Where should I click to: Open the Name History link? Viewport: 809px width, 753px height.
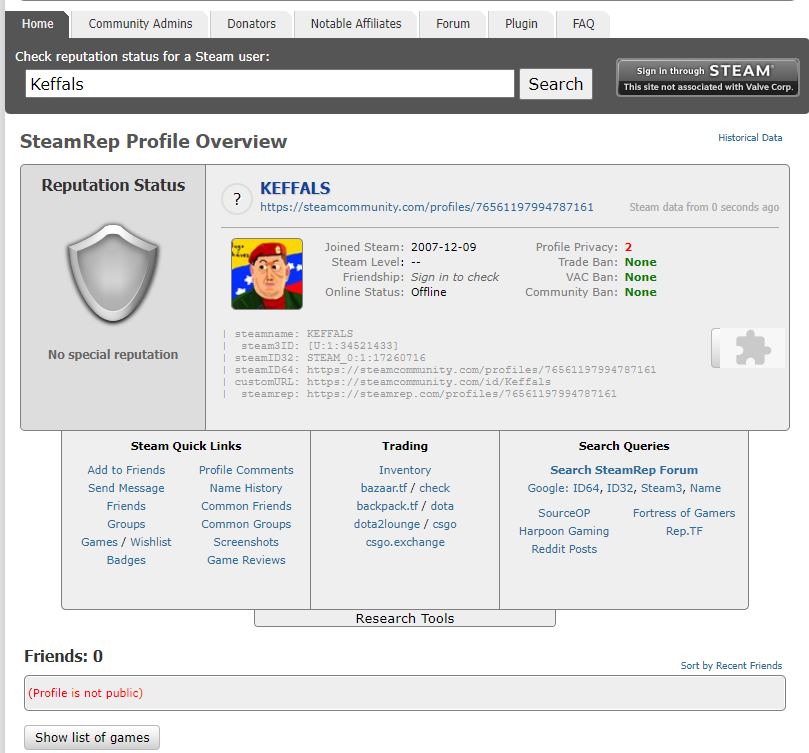pos(246,488)
